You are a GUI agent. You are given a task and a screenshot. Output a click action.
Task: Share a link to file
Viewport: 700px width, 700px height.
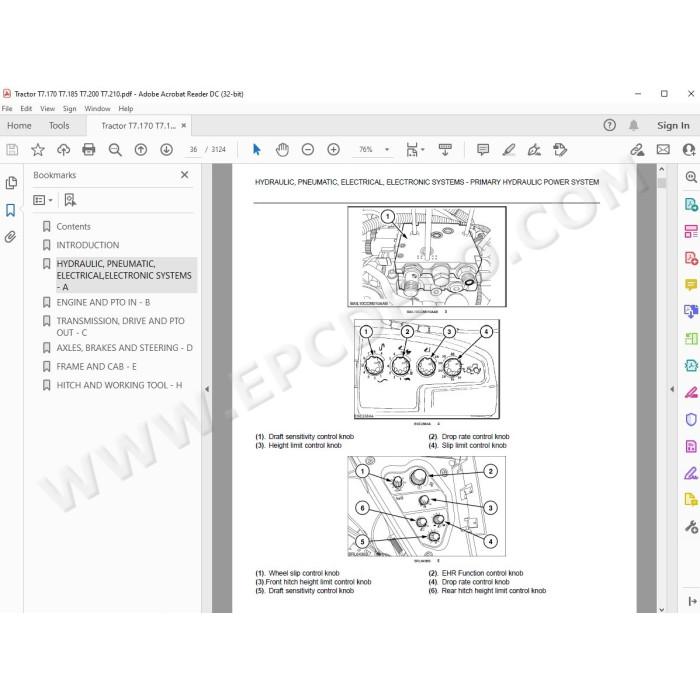pyautogui.click(x=637, y=150)
